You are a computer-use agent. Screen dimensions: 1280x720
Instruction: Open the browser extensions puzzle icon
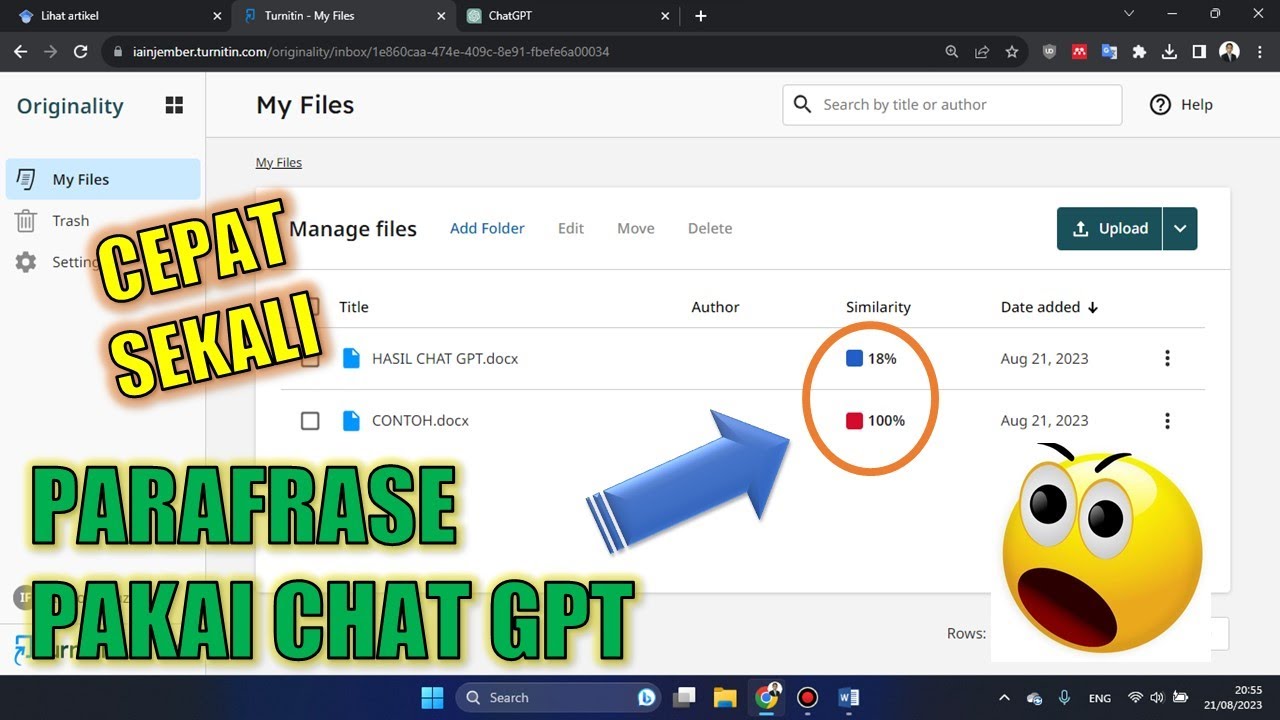1139,52
